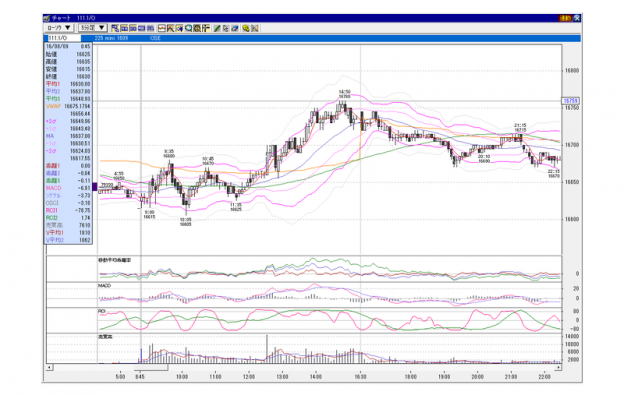Click the orange 連動 button in title bar
This screenshot has height=395, width=624.
click(x=565, y=18)
